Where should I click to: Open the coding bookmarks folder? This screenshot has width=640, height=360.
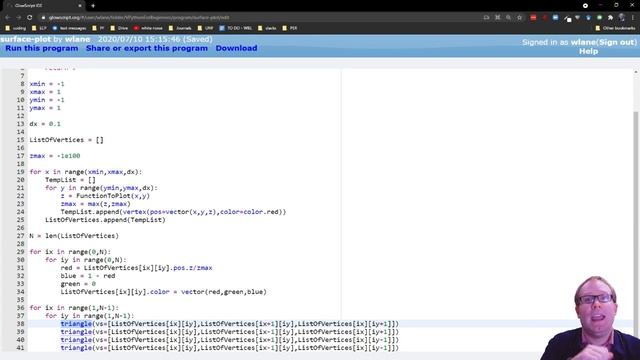pos(16,28)
